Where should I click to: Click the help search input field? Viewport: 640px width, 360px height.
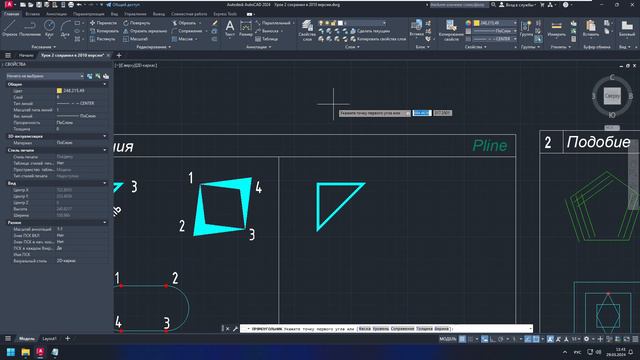[x=459, y=5]
